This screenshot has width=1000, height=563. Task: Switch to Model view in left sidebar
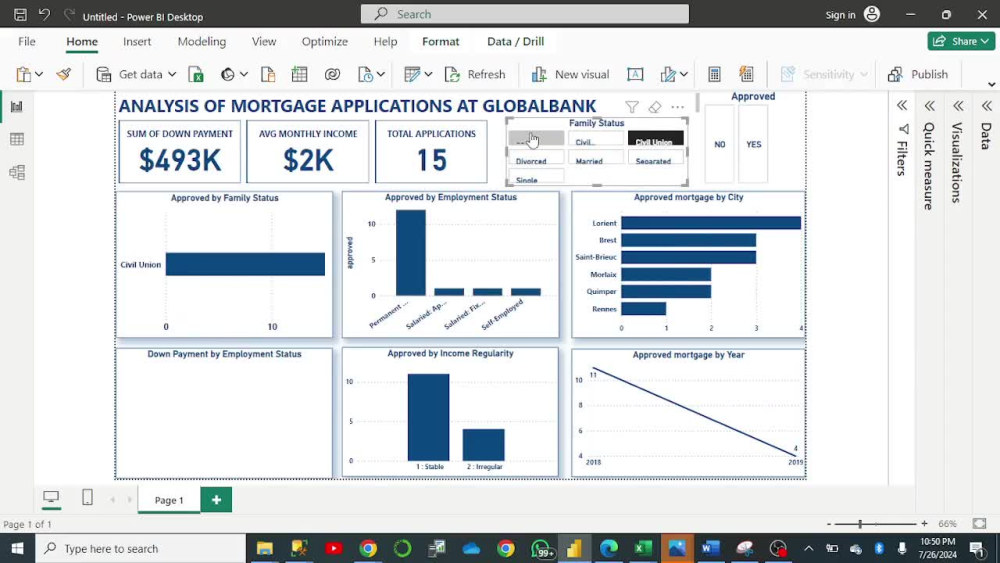pyautogui.click(x=17, y=172)
